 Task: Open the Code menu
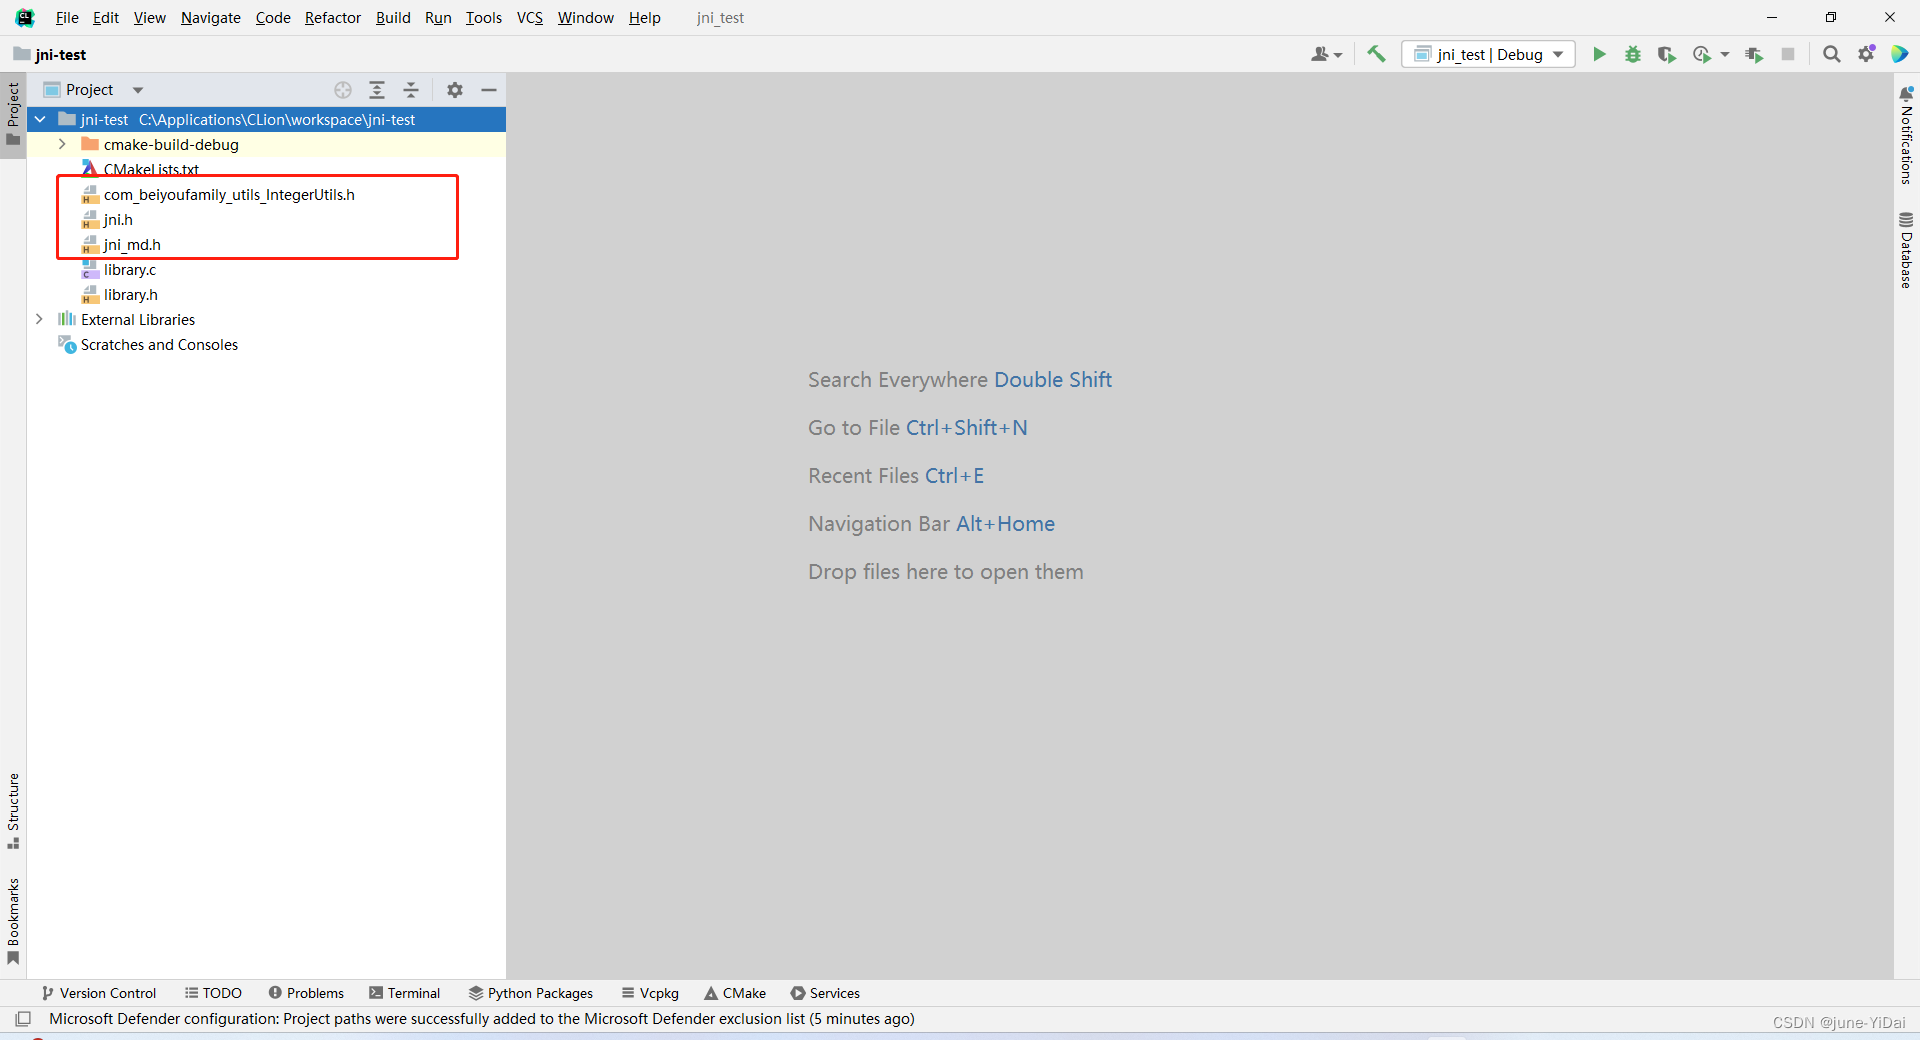273,18
